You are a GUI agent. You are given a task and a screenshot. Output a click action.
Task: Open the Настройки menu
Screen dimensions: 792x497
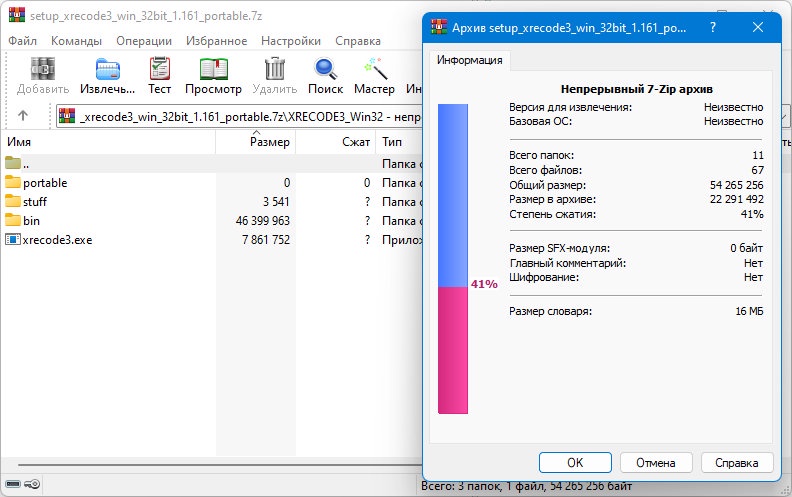point(291,41)
